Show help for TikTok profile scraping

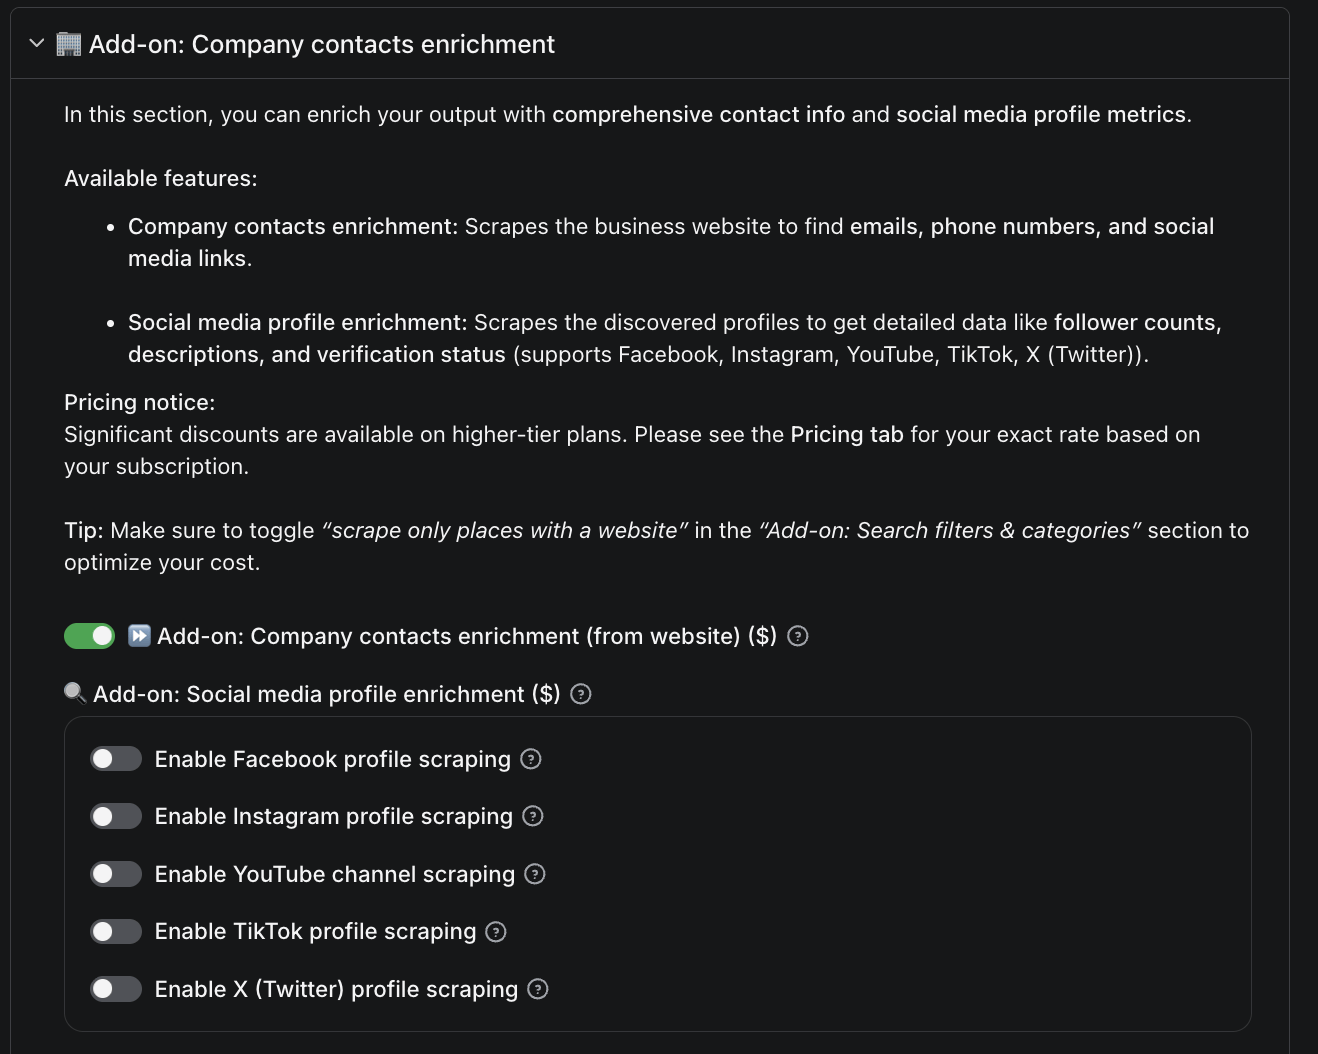pyautogui.click(x=496, y=932)
